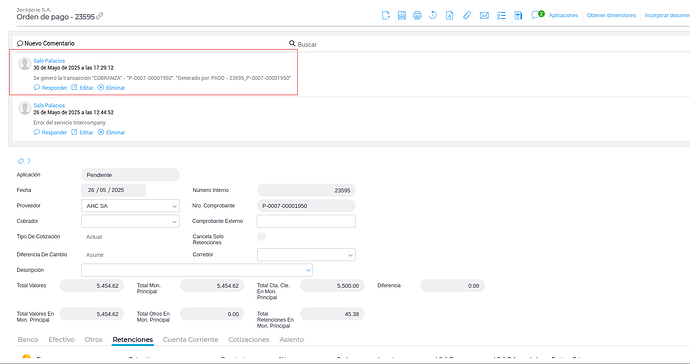Viewport: 690px width, 364px height.
Task: Click Editar on the 30 de Mayo comment
Action: tap(82, 88)
